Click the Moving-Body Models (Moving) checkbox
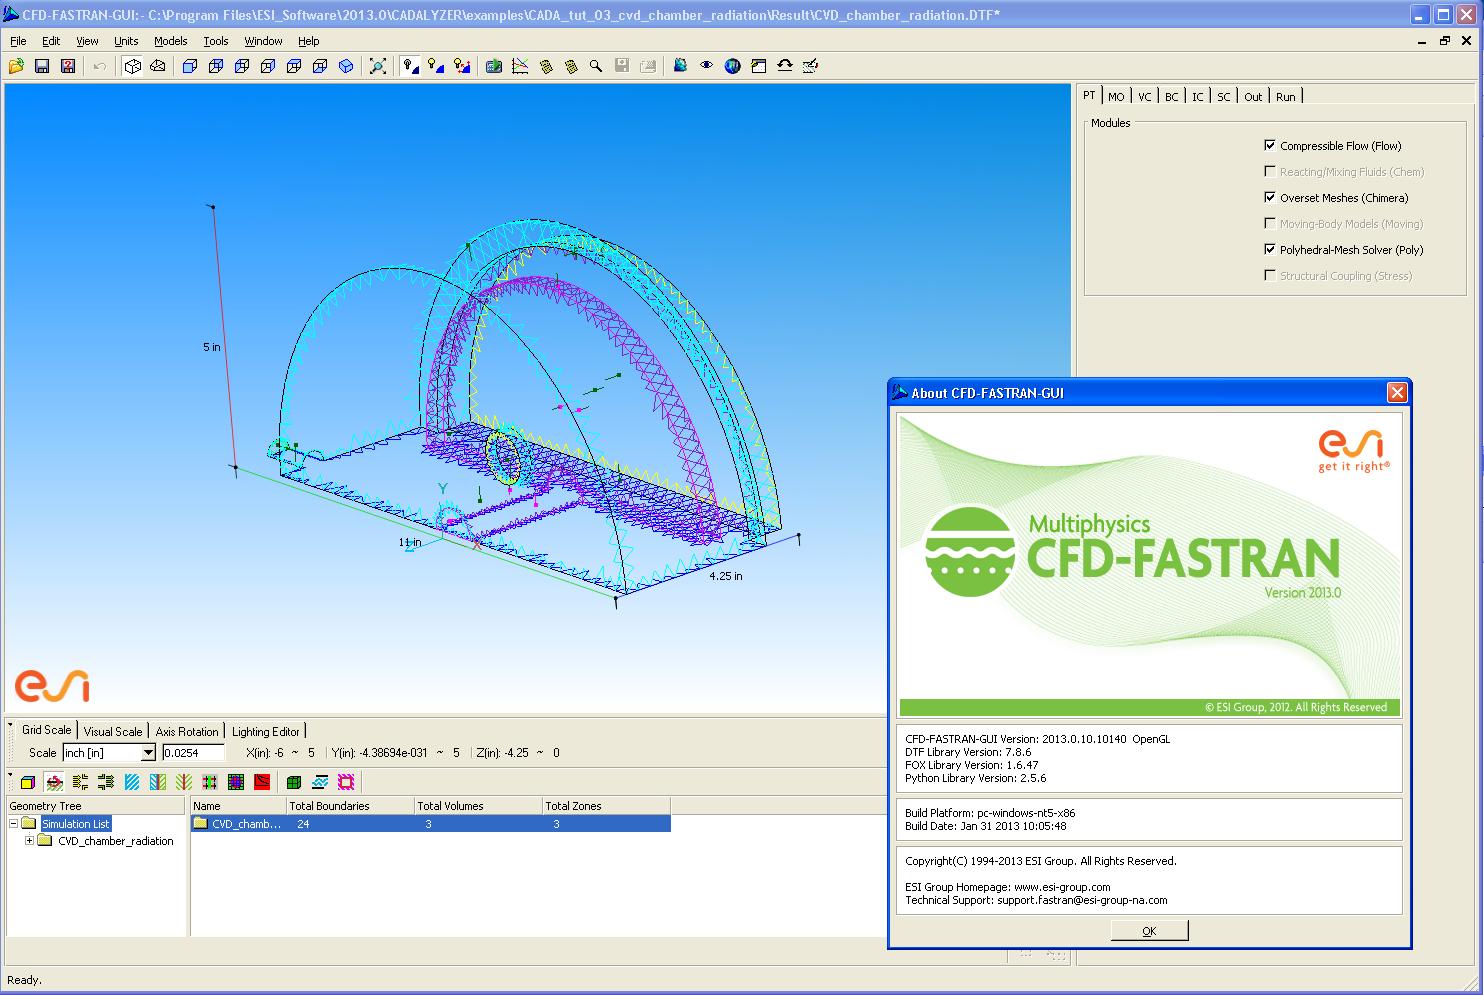This screenshot has width=1484, height=995. tap(1270, 223)
